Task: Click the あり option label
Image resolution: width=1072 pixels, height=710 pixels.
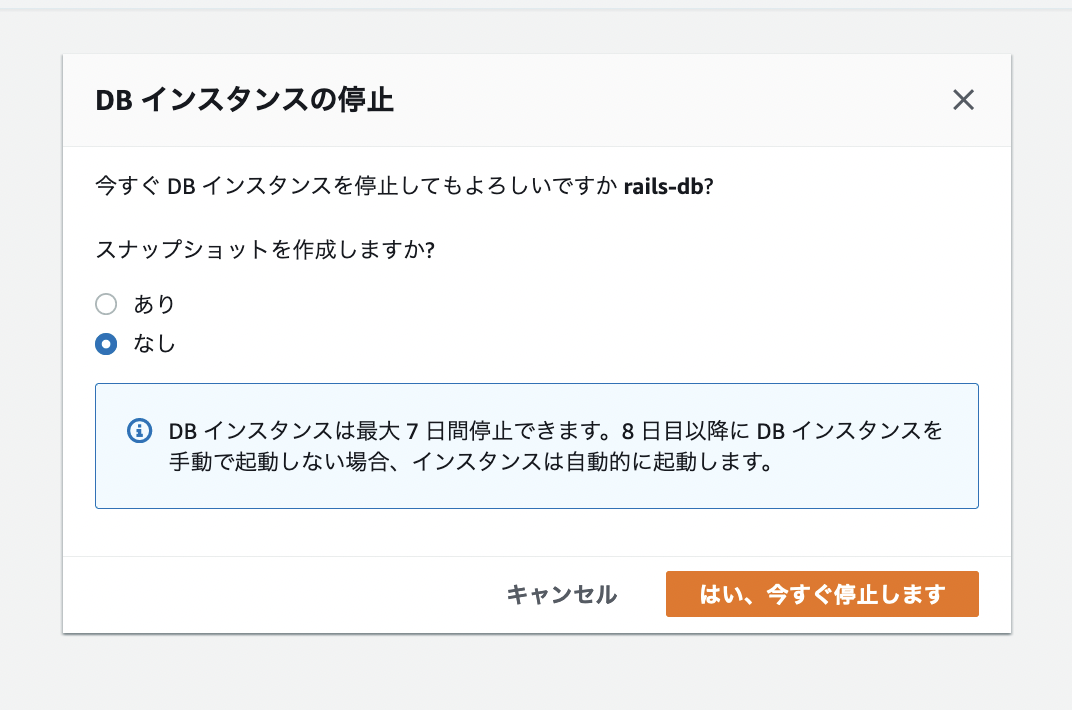Action: pos(154,304)
